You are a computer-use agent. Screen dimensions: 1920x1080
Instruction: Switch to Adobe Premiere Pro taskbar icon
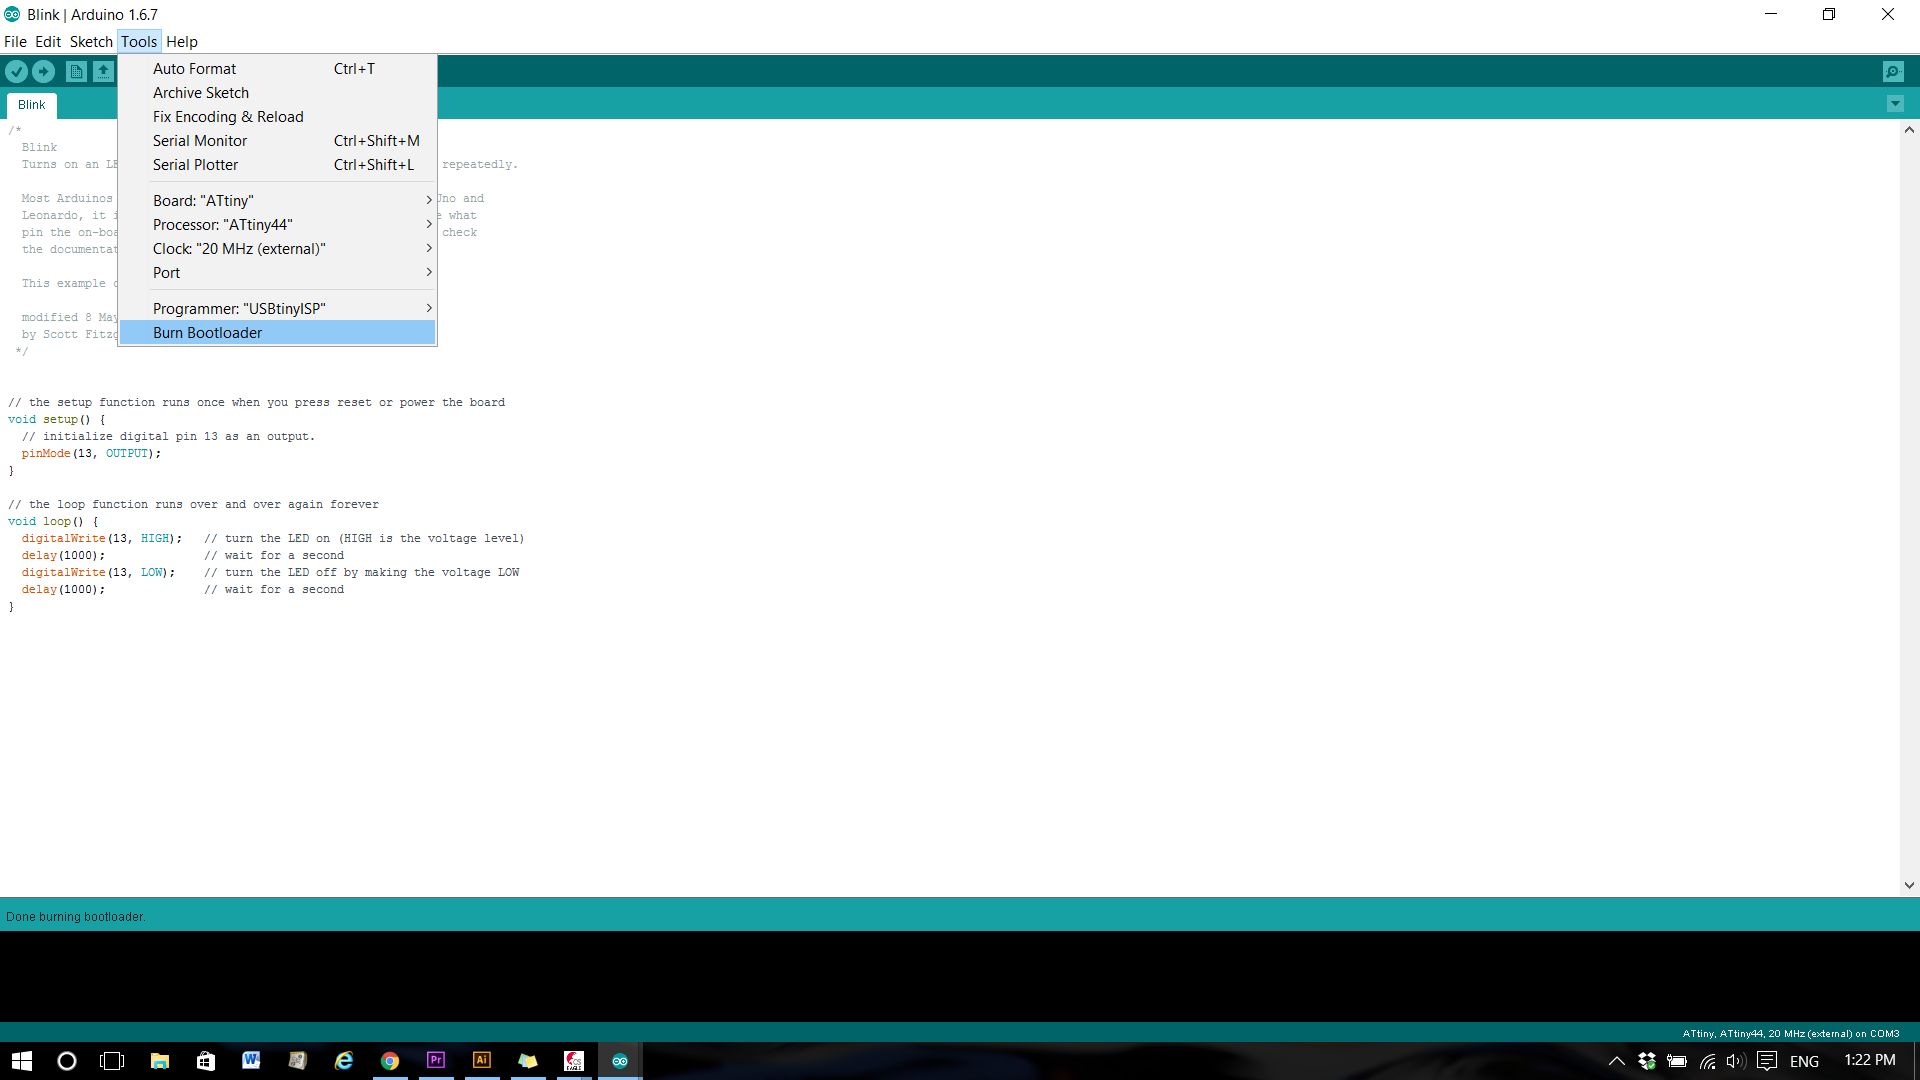(436, 1061)
